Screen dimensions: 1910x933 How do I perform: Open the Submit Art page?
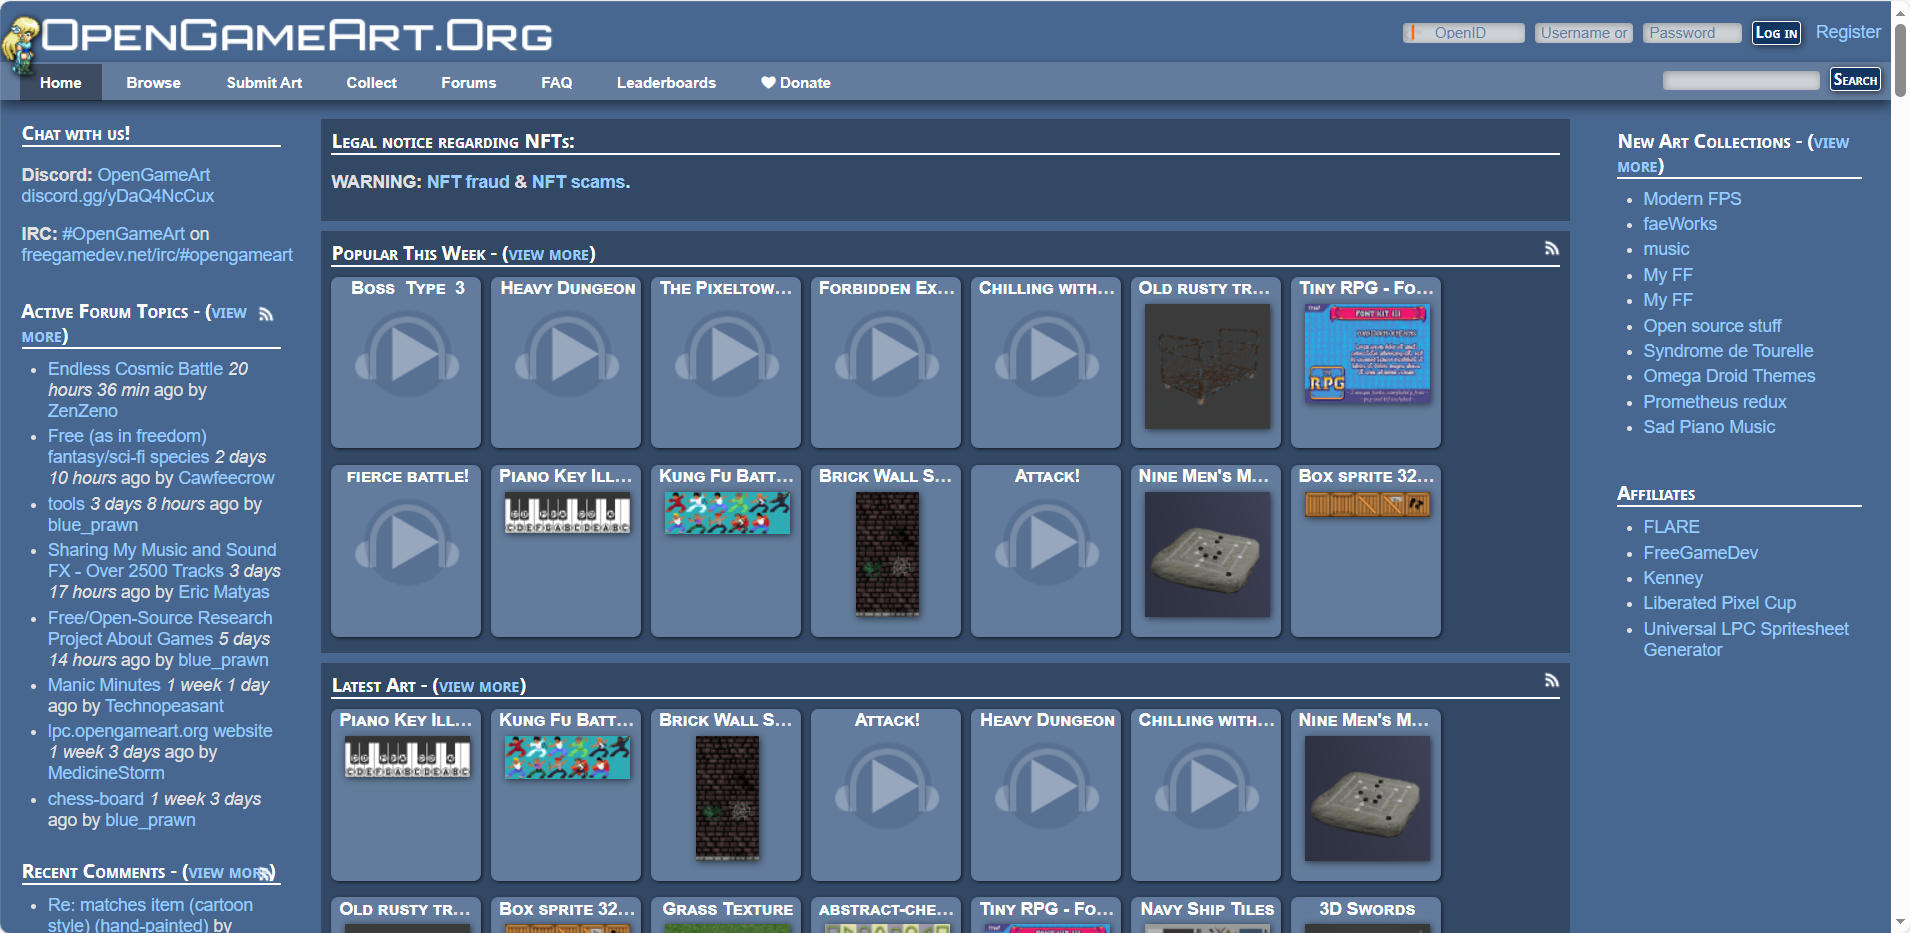pyautogui.click(x=264, y=83)
